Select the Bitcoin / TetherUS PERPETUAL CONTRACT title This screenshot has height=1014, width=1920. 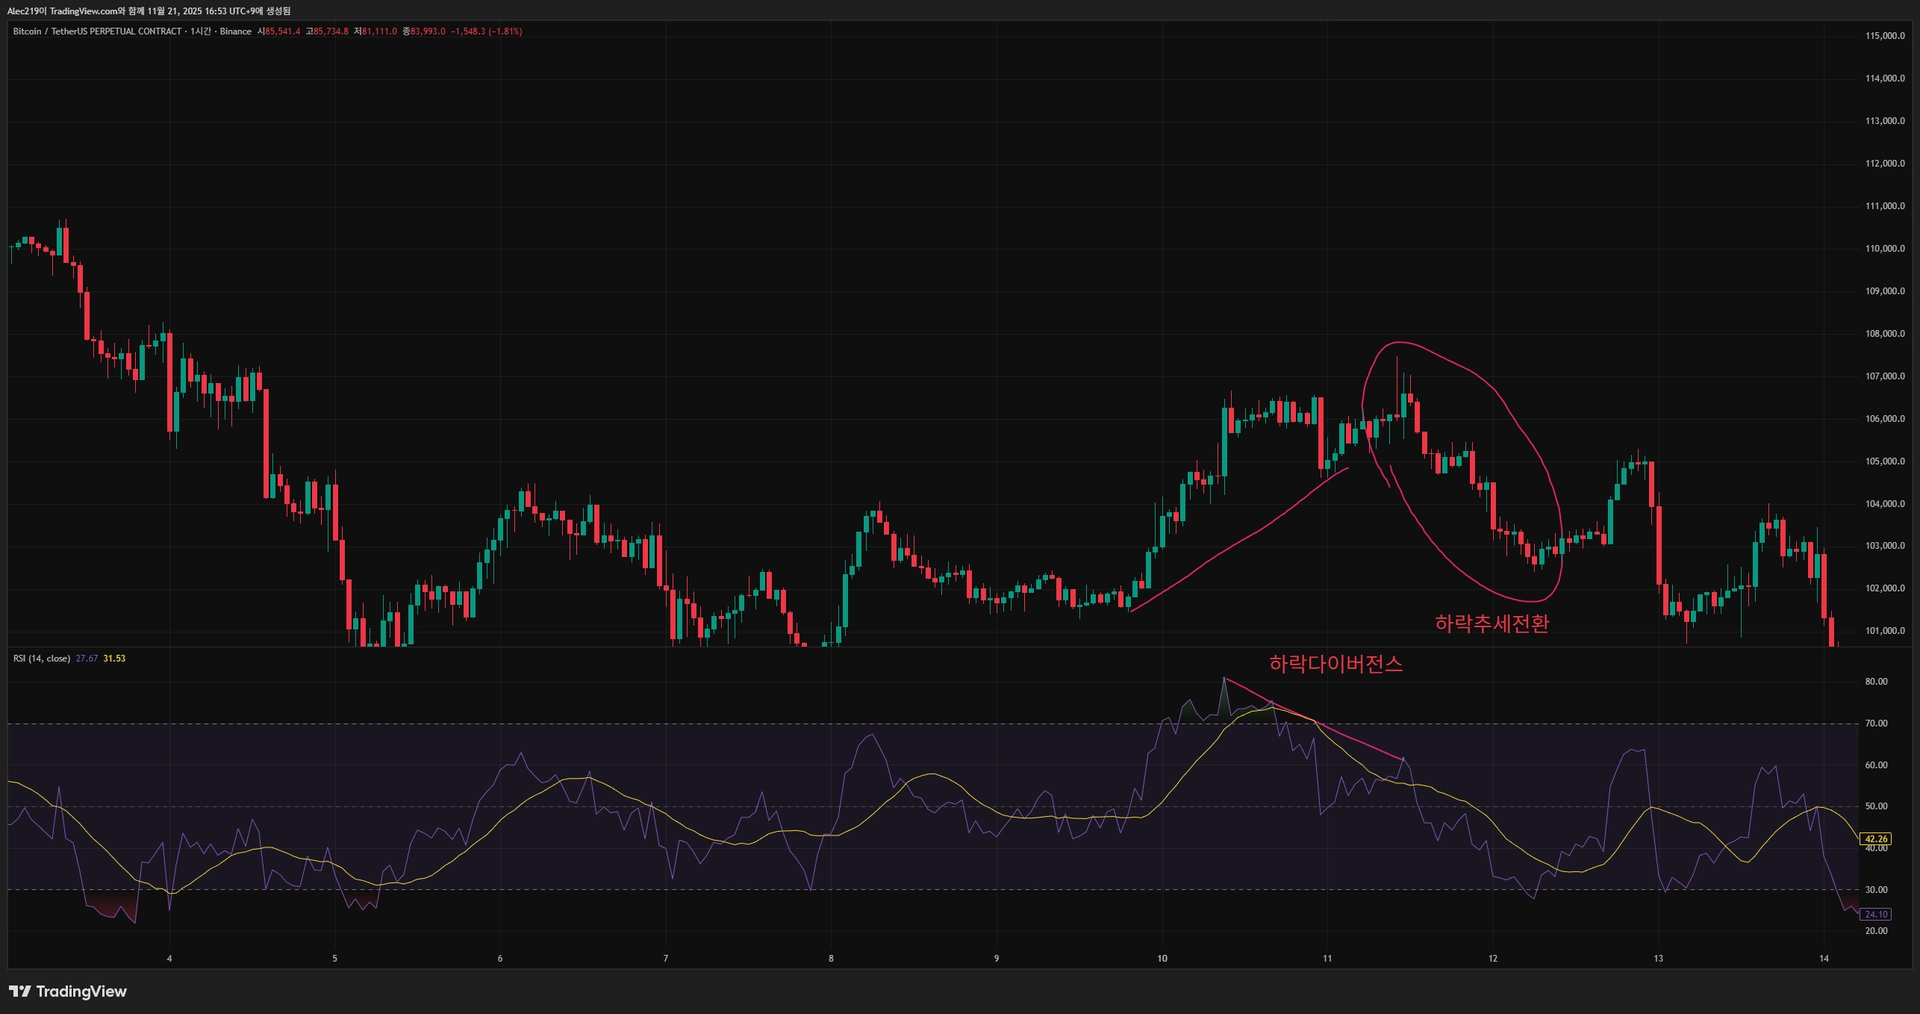(97, 31)
